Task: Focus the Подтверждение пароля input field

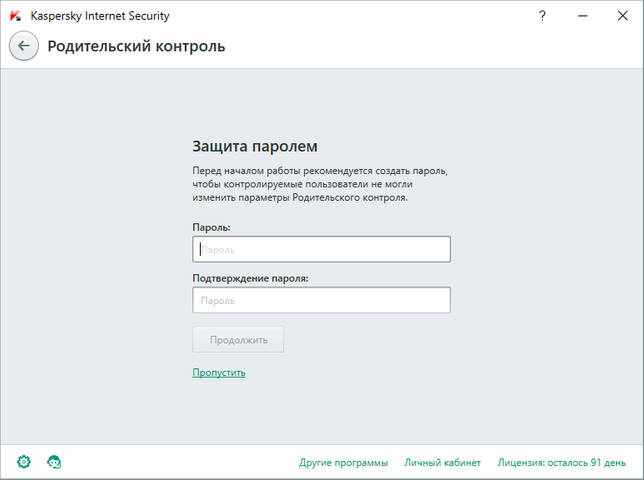Action: 321,300
